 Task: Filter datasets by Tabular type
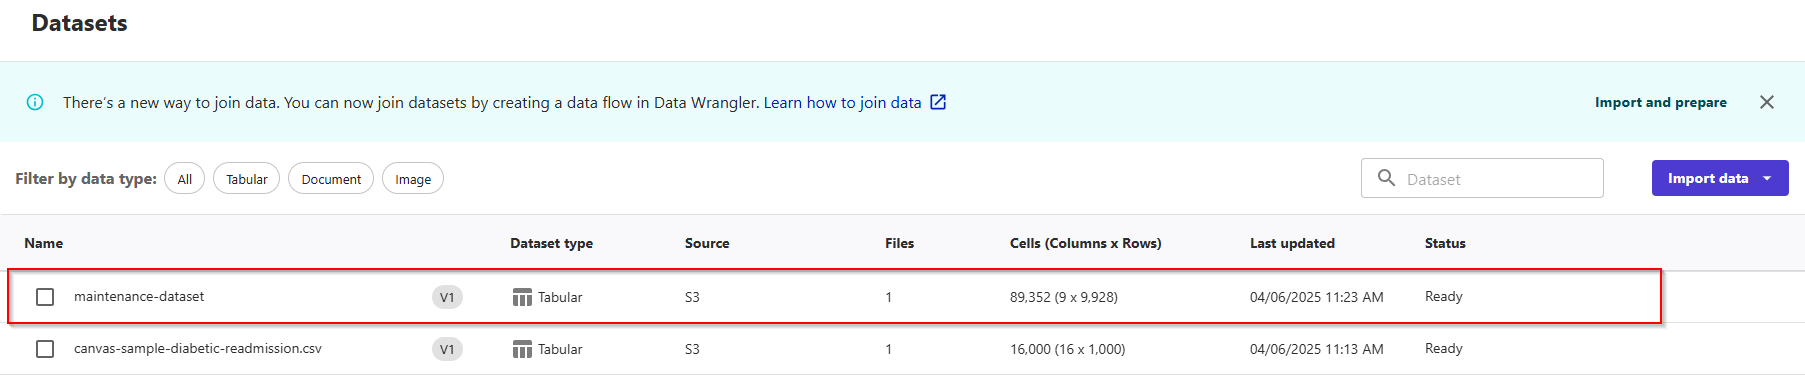[x=246, y=179]
